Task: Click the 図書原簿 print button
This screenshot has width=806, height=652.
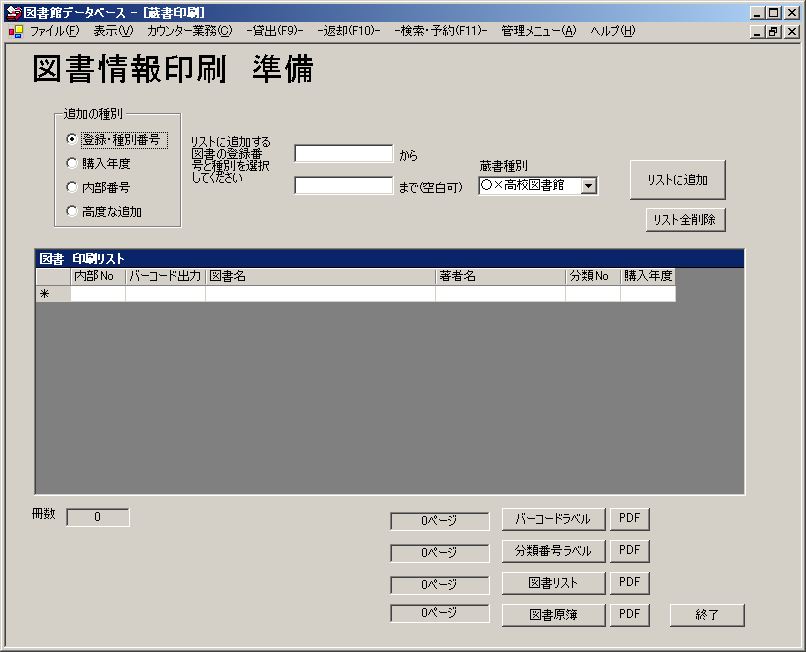Action: point(554,615)
